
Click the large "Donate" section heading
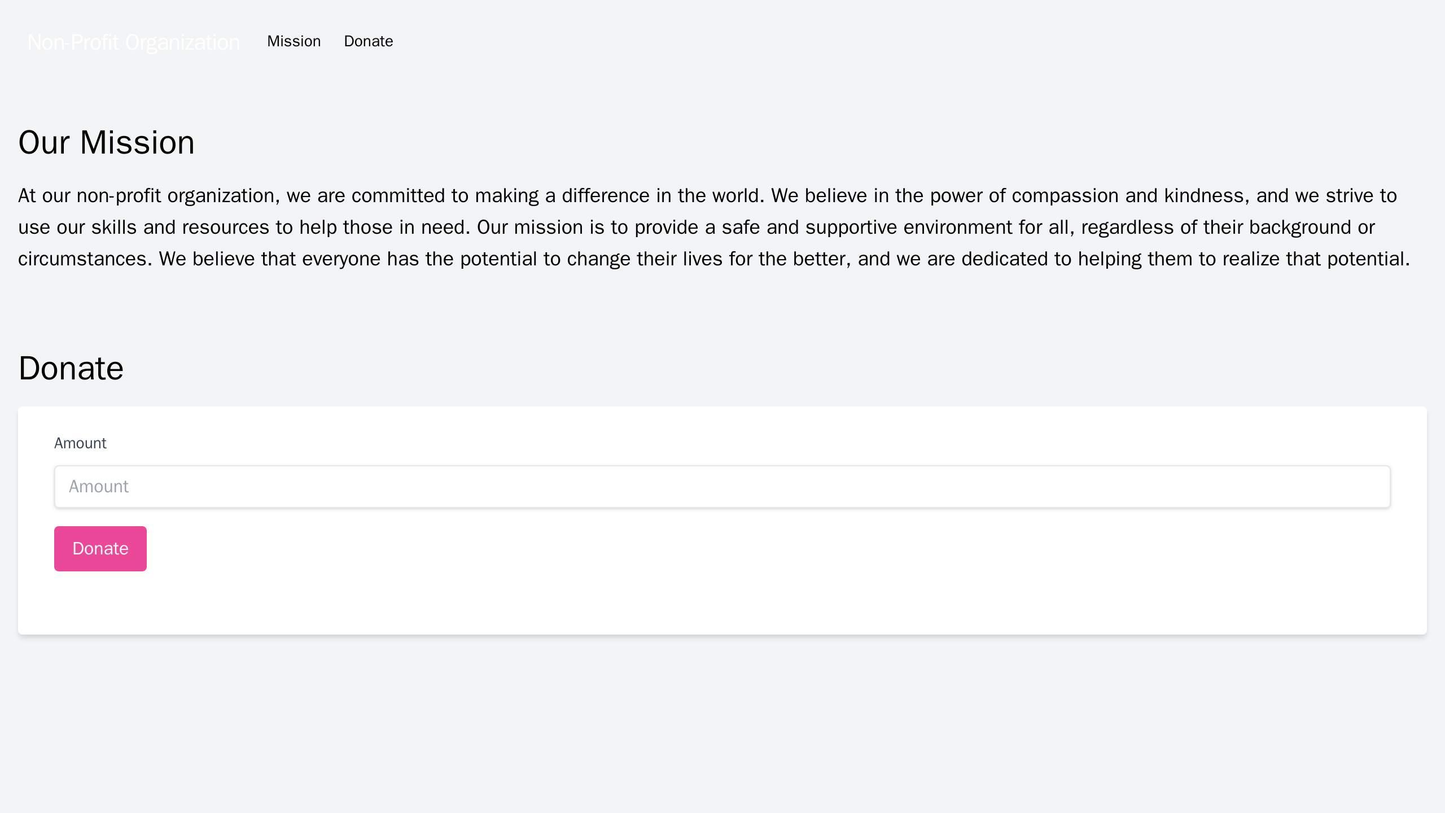tap(70, 369)
